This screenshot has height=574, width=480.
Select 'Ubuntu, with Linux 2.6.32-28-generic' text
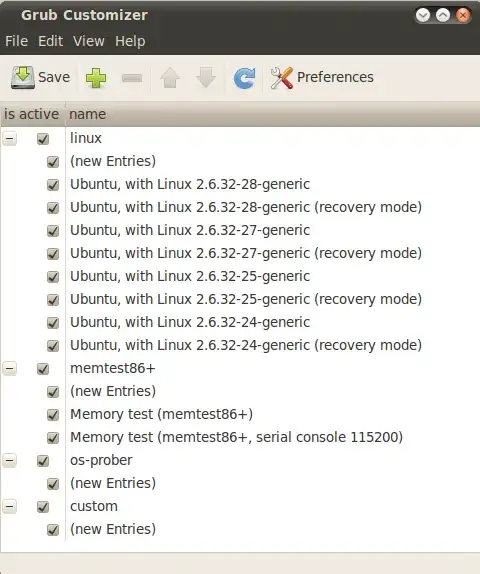click(190, 184)
